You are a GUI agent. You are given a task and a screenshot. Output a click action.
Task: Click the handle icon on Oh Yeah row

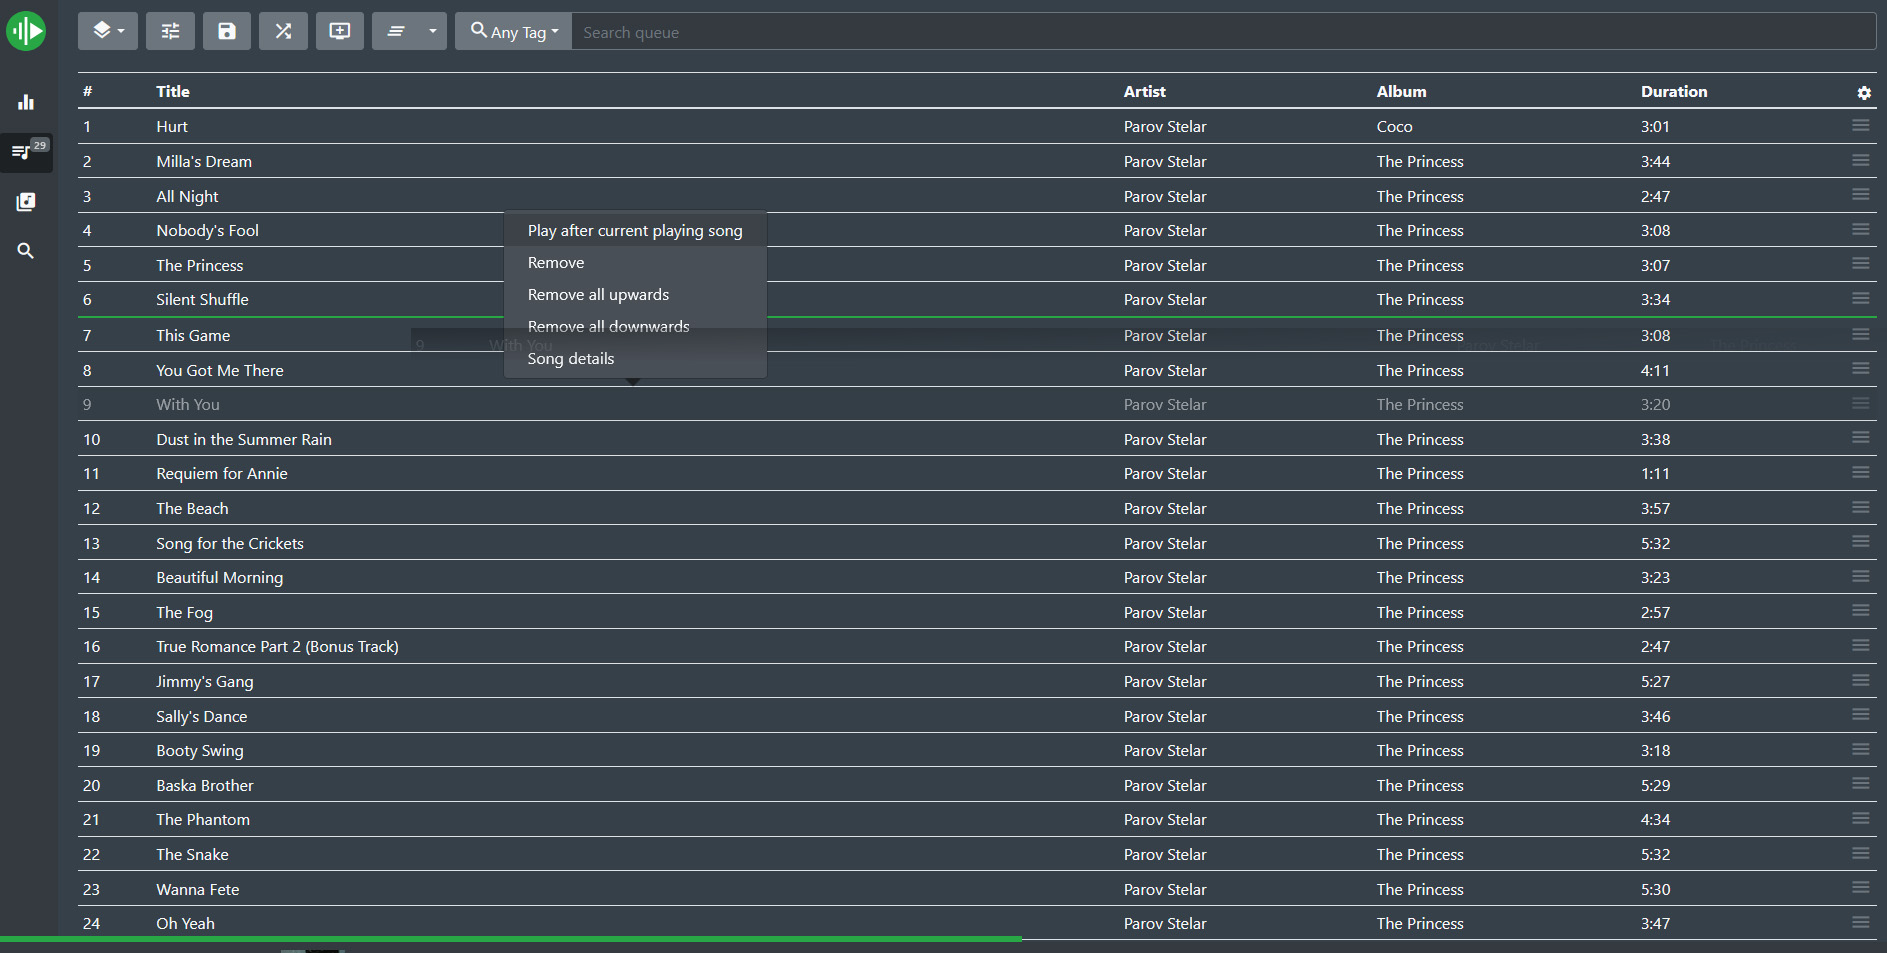[x=1861, y=922]
